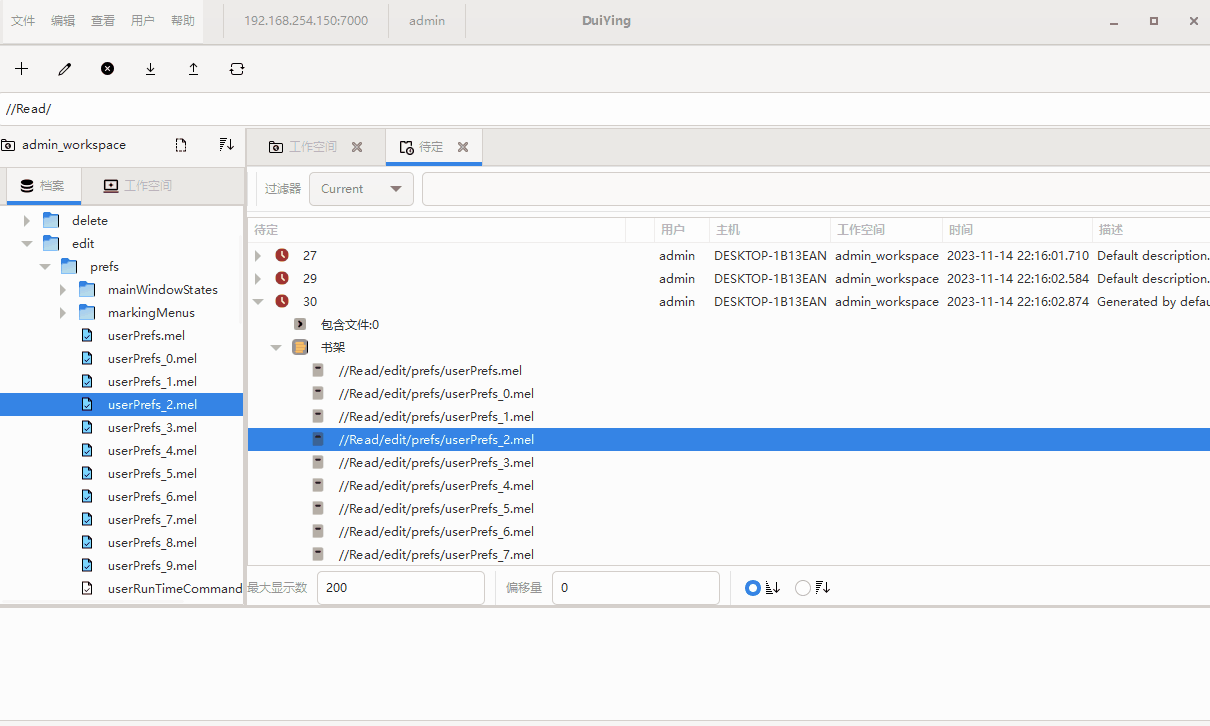Click the refresh sync toolbar icon
Image resolution: width=1210 pixels, height=726 pixels.
pyautogui.click(x=236, y=69)
